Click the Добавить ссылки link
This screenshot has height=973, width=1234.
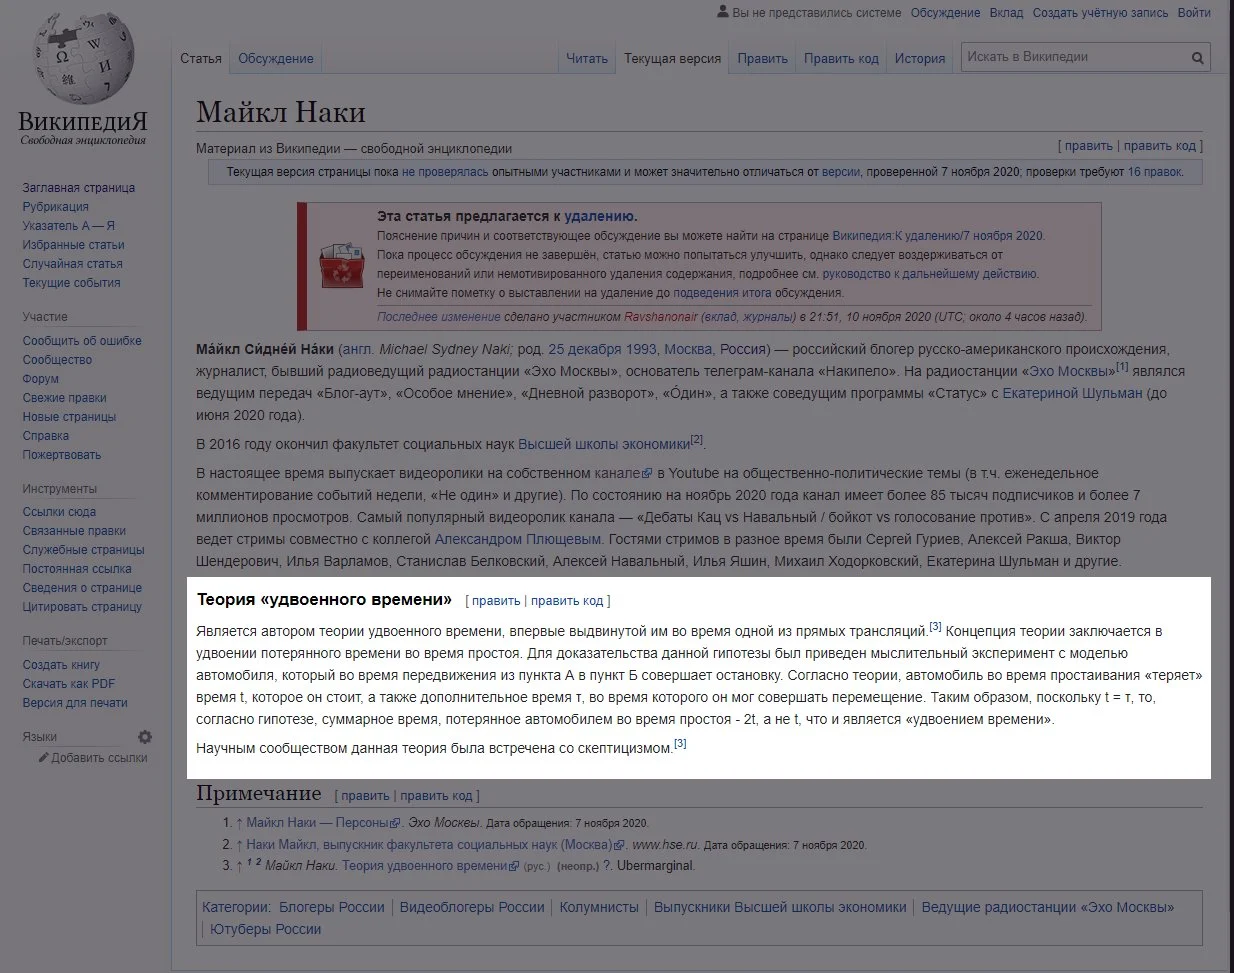(99, 758)
